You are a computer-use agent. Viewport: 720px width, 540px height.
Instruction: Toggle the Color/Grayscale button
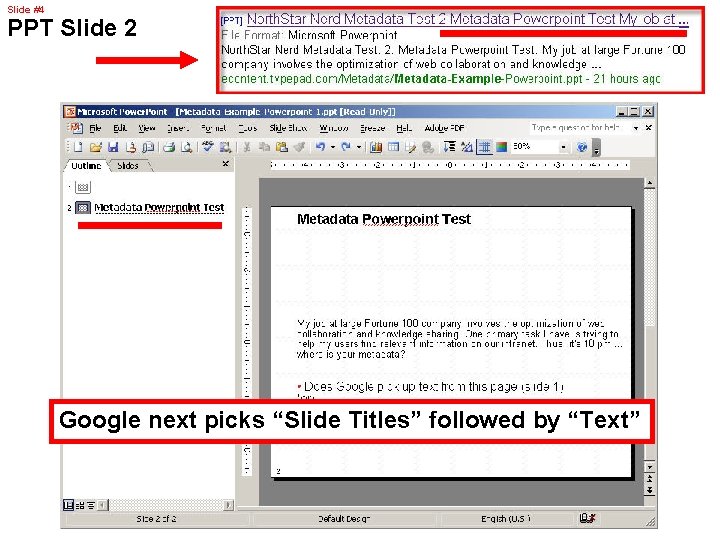coord(501,147)
